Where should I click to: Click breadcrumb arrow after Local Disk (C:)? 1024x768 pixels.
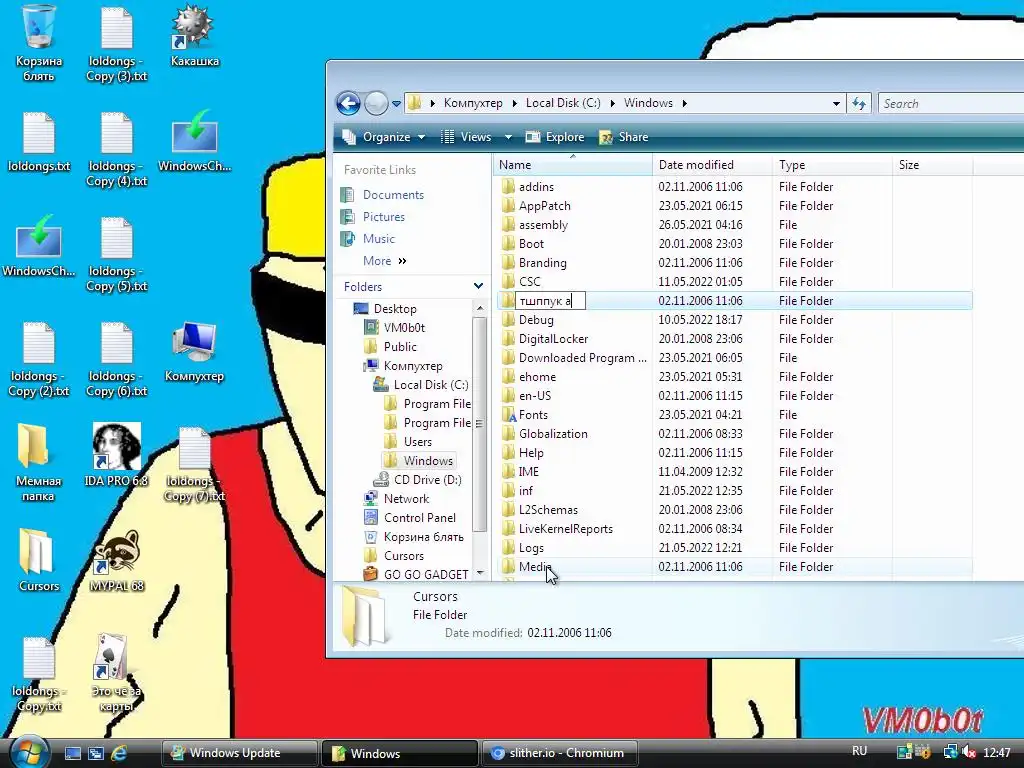pos(613,103)
